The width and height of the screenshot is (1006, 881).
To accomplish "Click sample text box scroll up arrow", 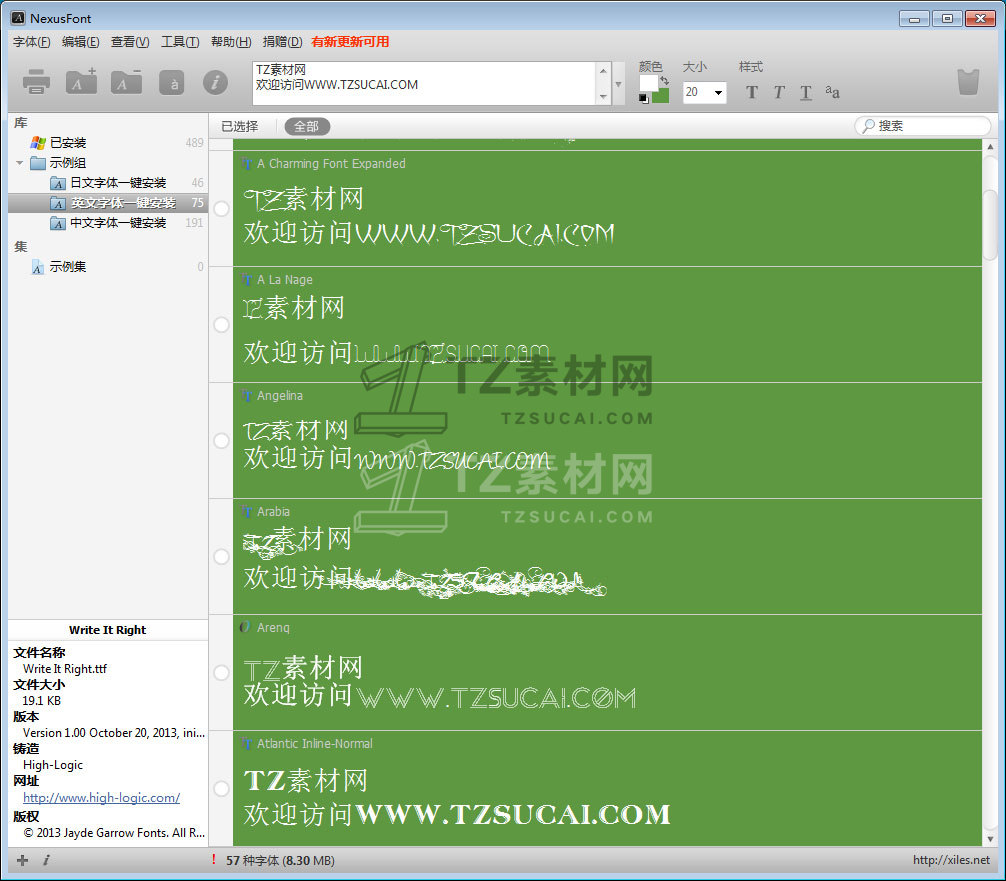I will [x=603, y=71].
